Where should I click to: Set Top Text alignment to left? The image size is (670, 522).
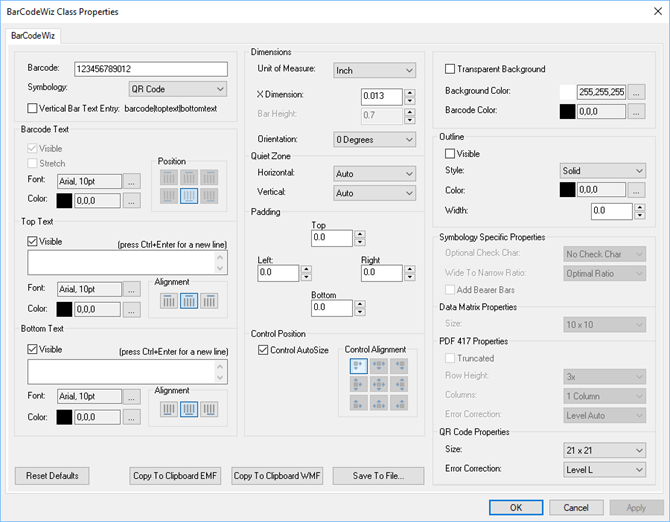[x=169, y=301]
